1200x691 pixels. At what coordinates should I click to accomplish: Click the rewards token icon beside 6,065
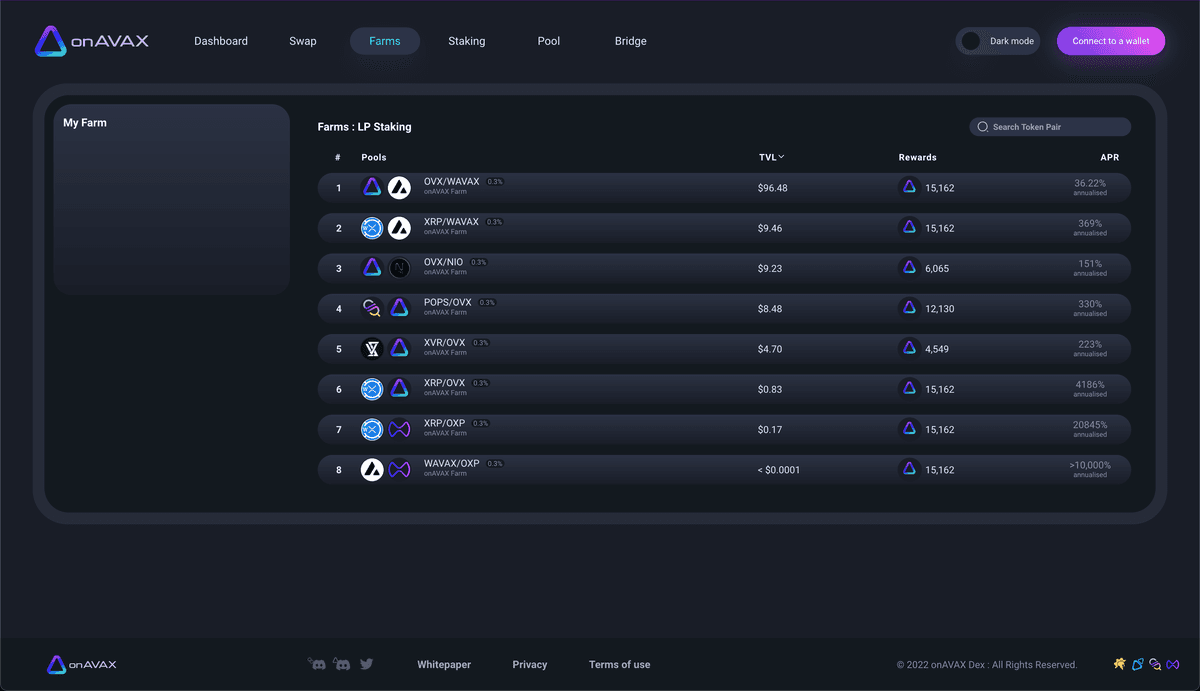click(x=908, y=268)
